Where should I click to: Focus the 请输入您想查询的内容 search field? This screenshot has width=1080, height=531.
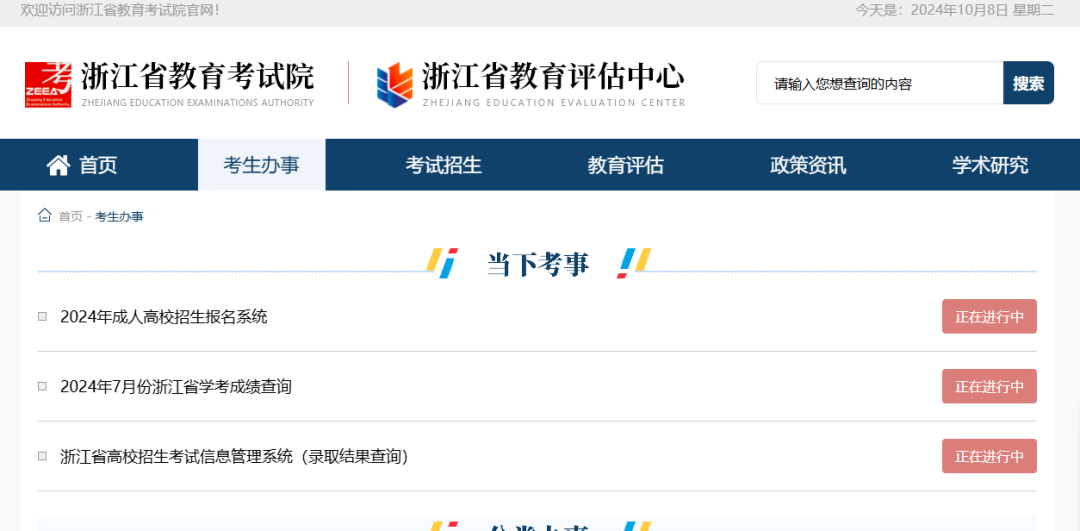point(880,83)
